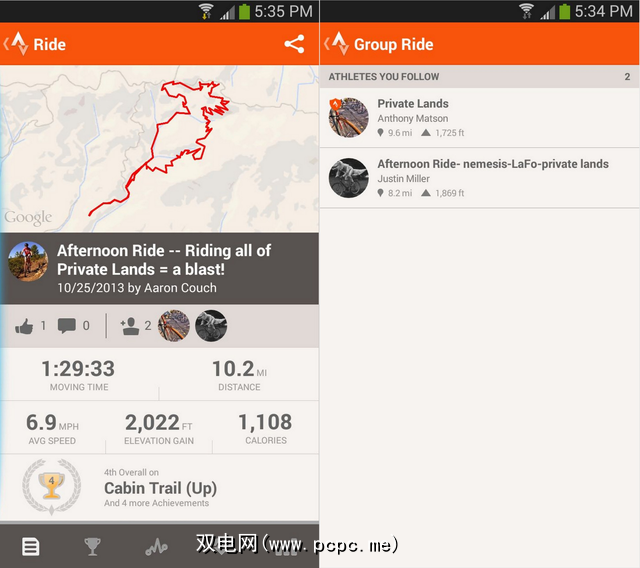Tap the Athletes You Follow header
The height and width of the screenshot is (568, 640).
click(480, 77)
